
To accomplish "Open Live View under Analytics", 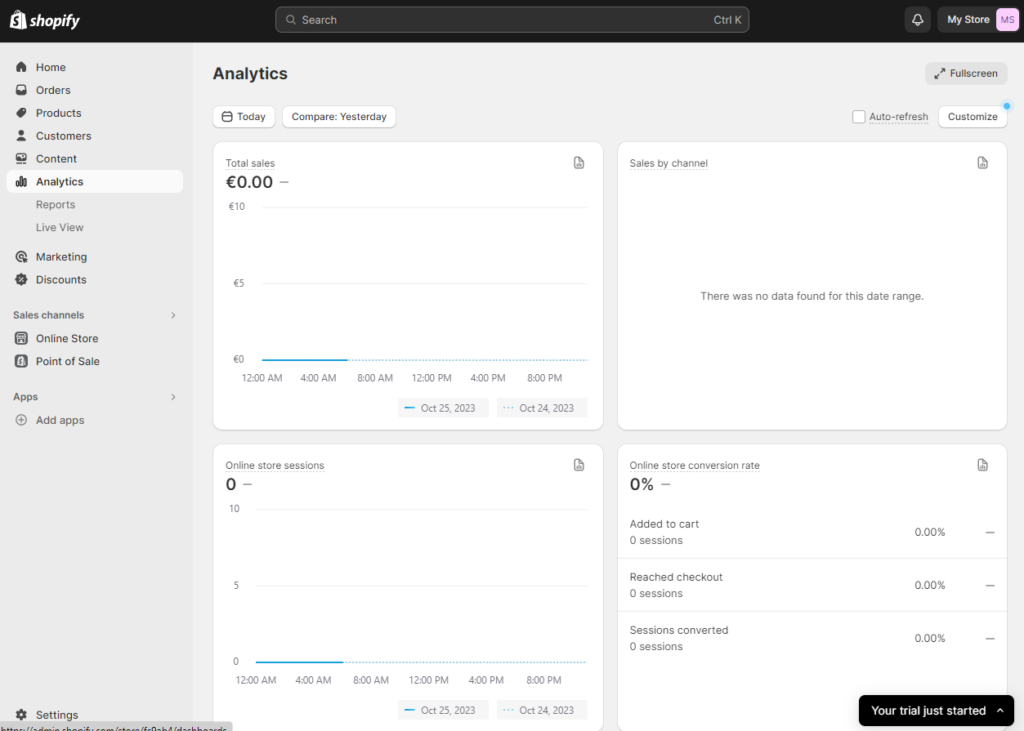I will coord(59,227).
